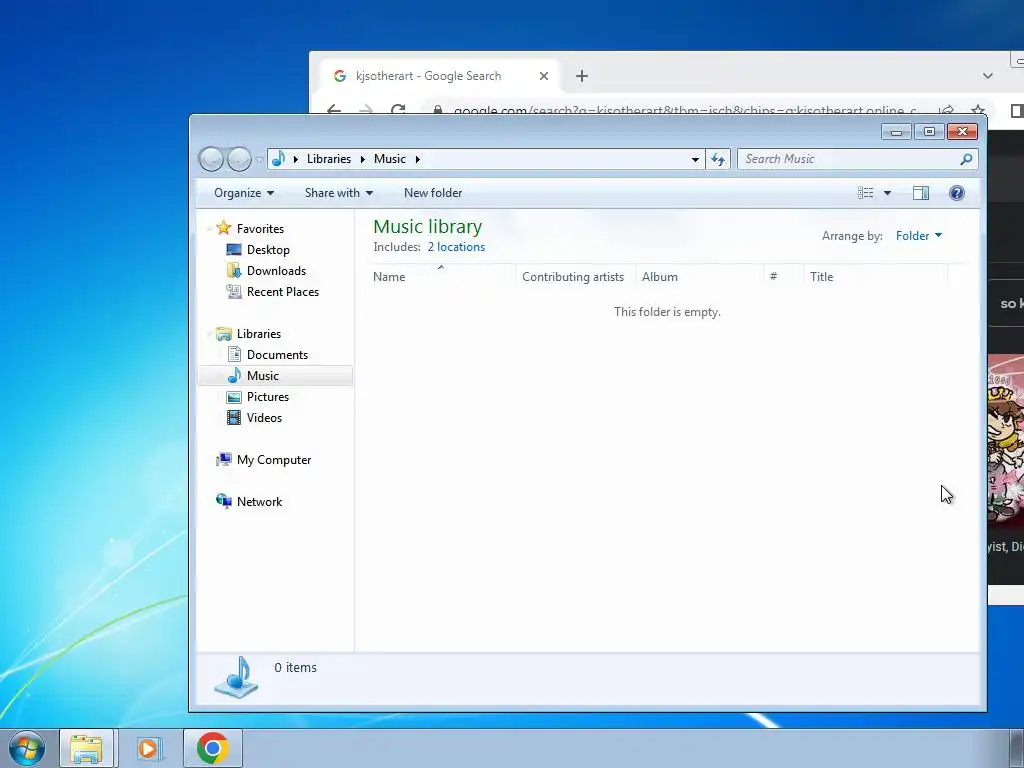1024x768 pixels.
Task: Click the Documents icon in sidebar
Action: pos(234,355)
